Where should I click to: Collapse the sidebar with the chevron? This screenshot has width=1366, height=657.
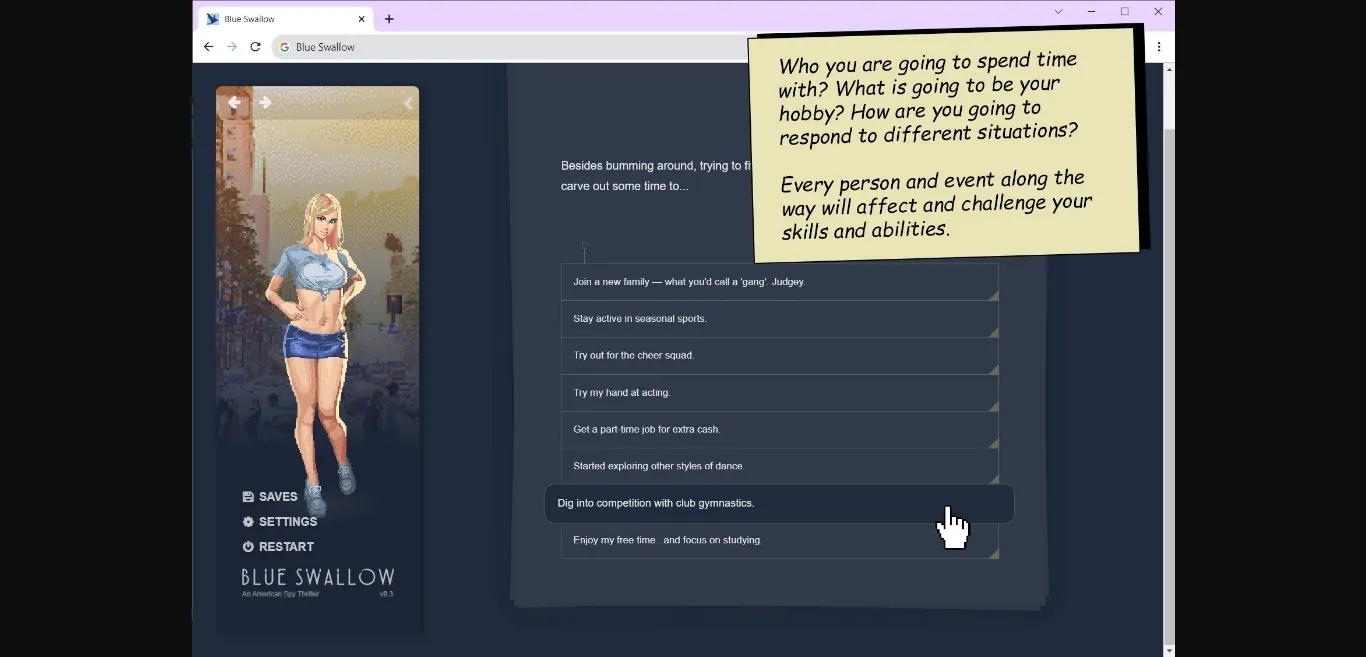408,103
